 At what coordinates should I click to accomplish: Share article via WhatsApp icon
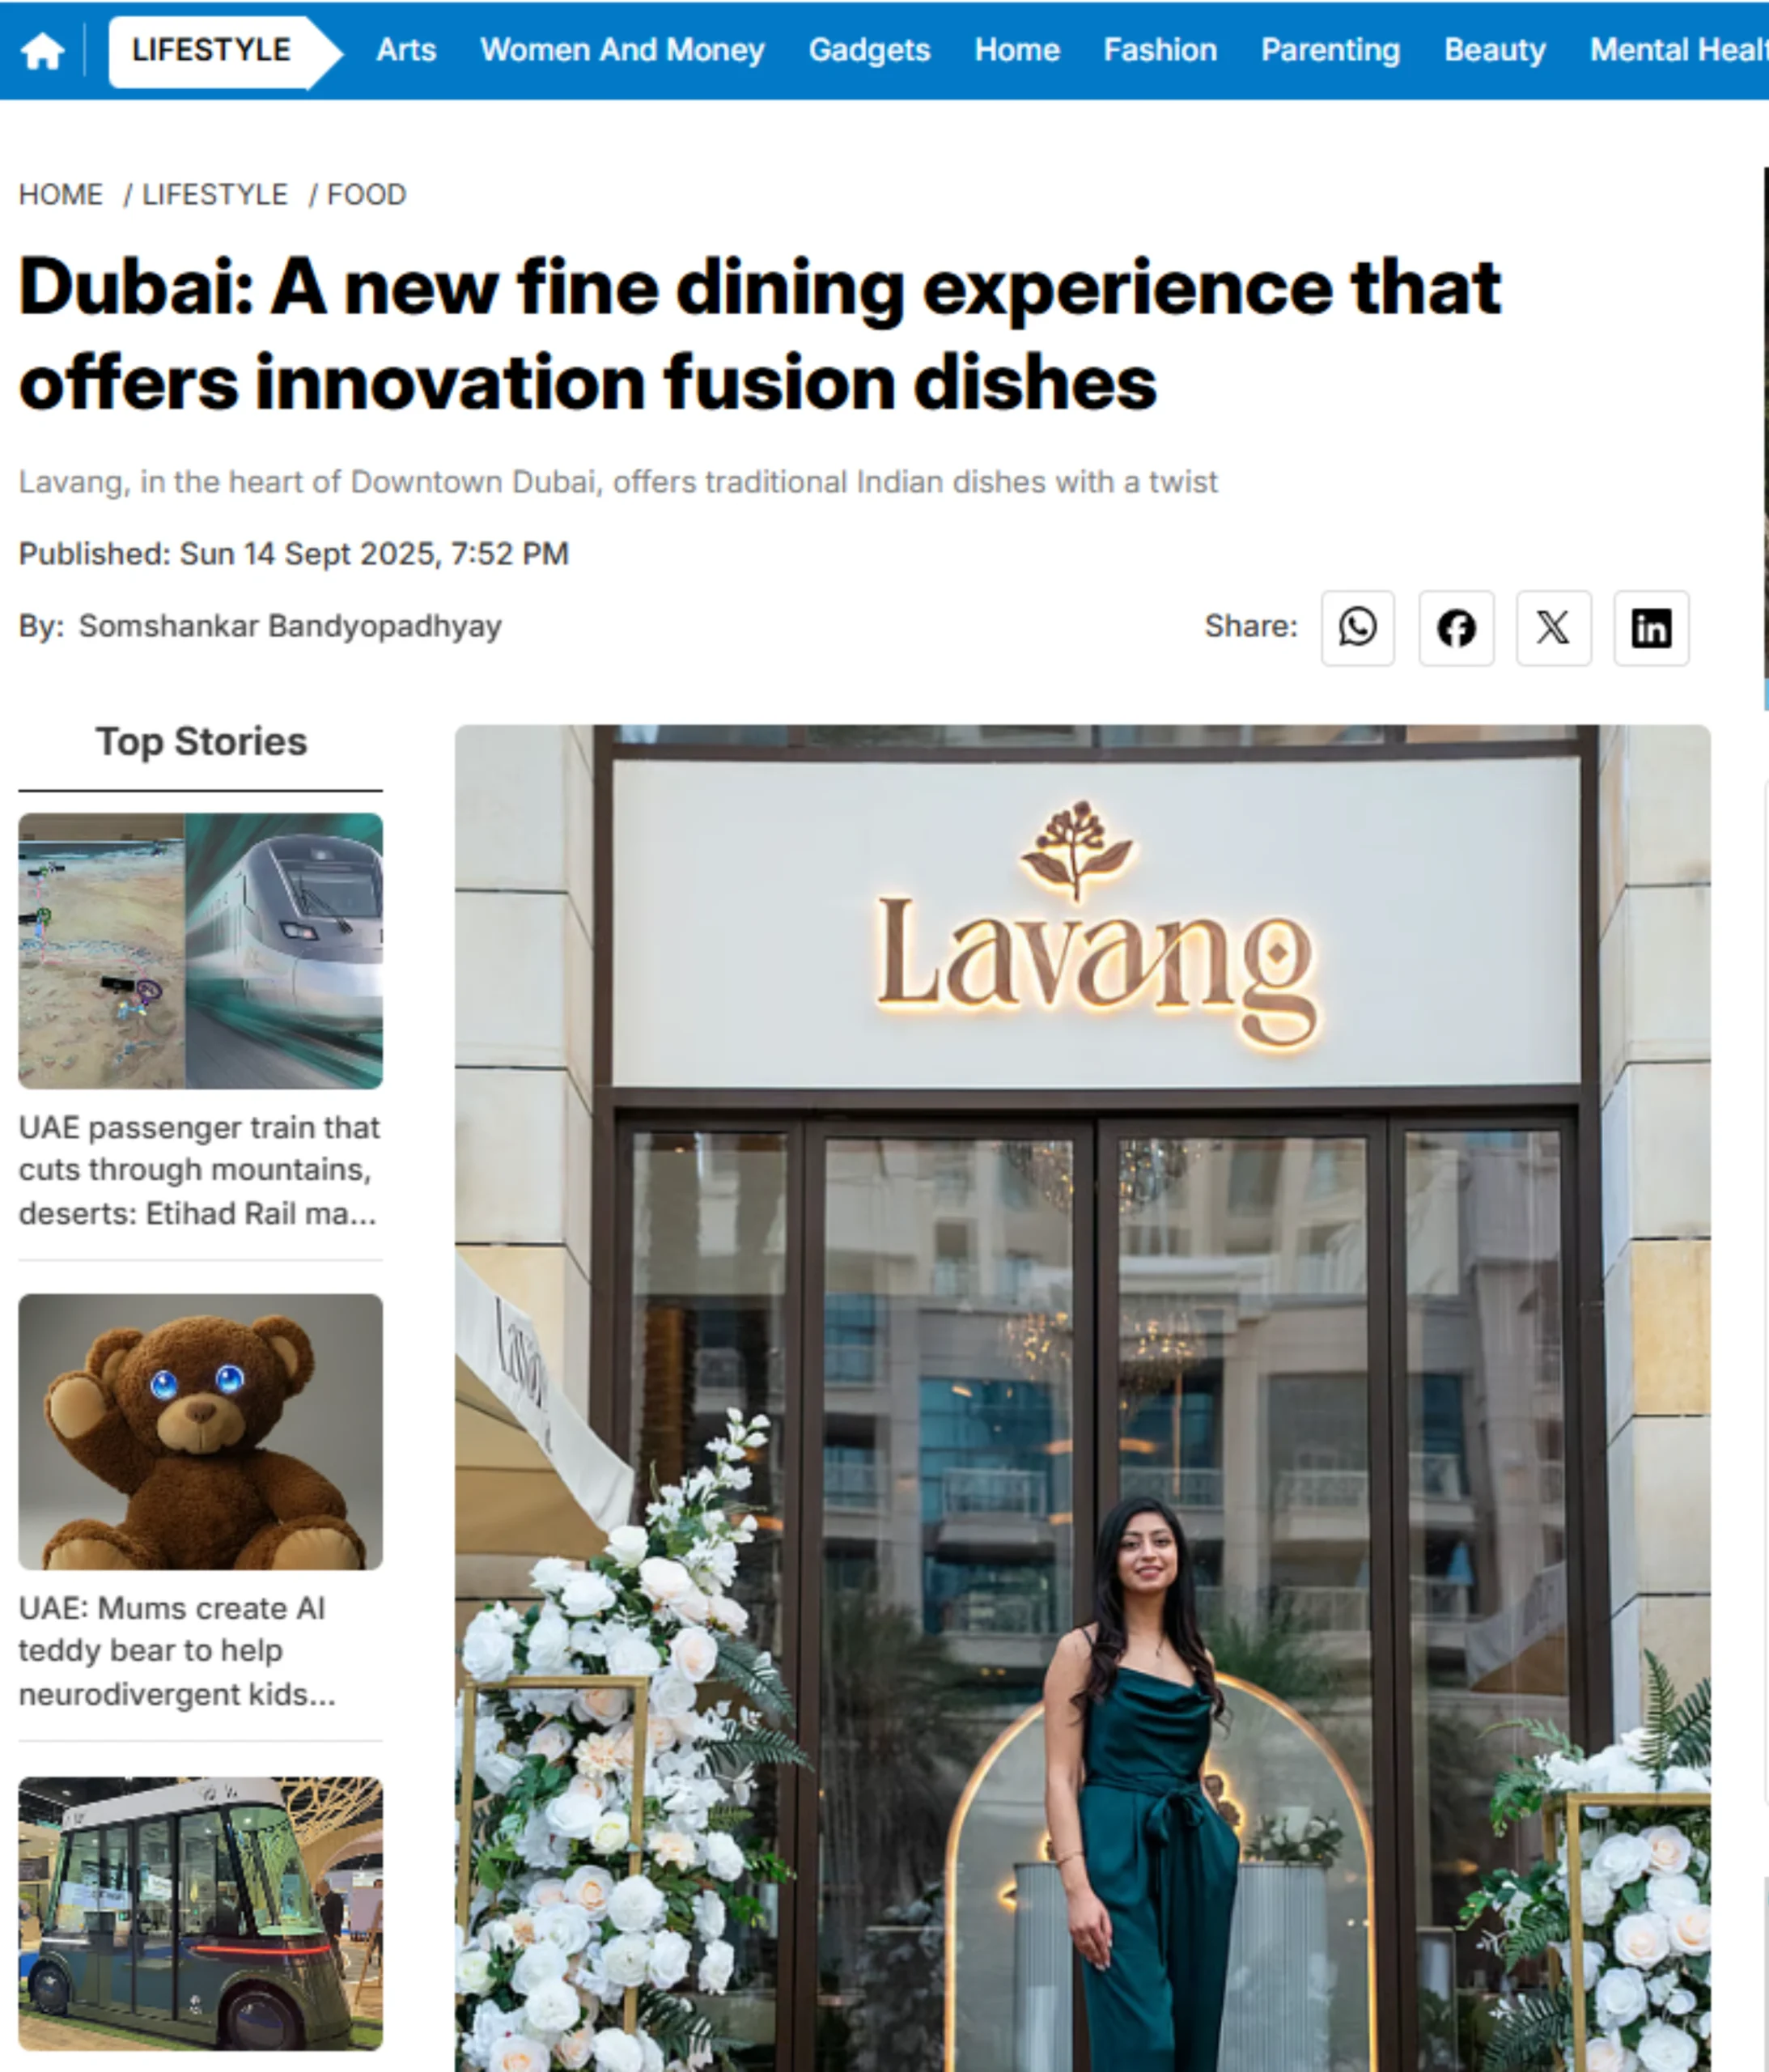tap(1357, 627)
